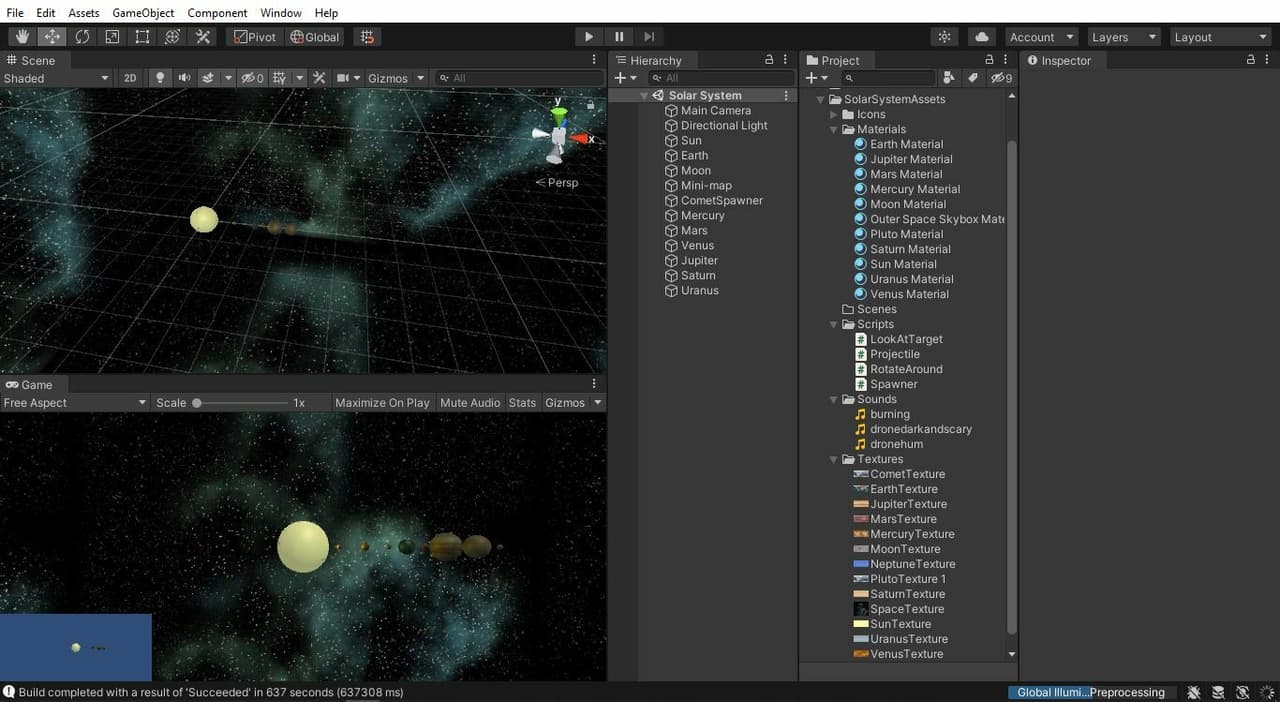The height and width of the screenshot is (702, 1280).
Task: Click the Pause button
Action: pyautogui.click(x=619, y=37)
